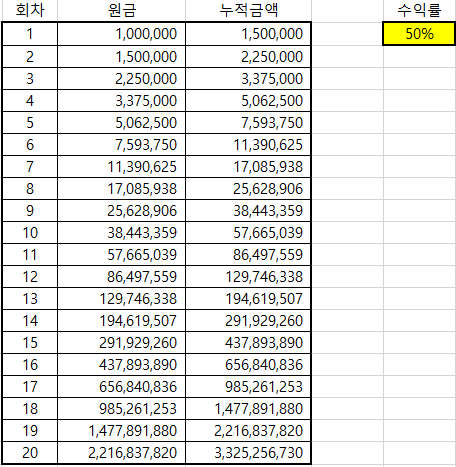Click the 회차 column header
Screen dimensions: 456x467
(30, 11)
